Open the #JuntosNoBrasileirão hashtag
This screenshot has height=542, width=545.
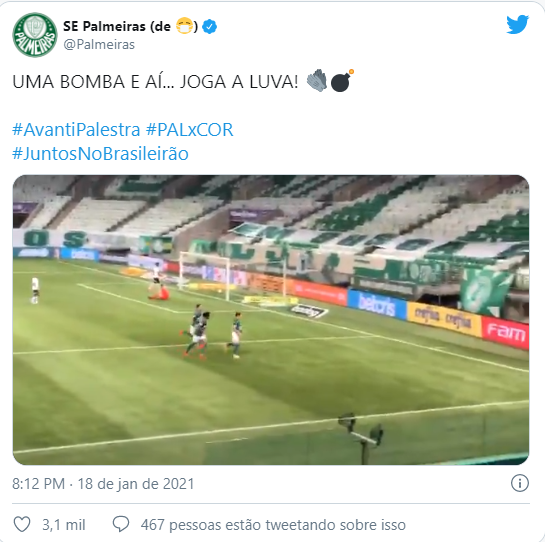(100, 154)
